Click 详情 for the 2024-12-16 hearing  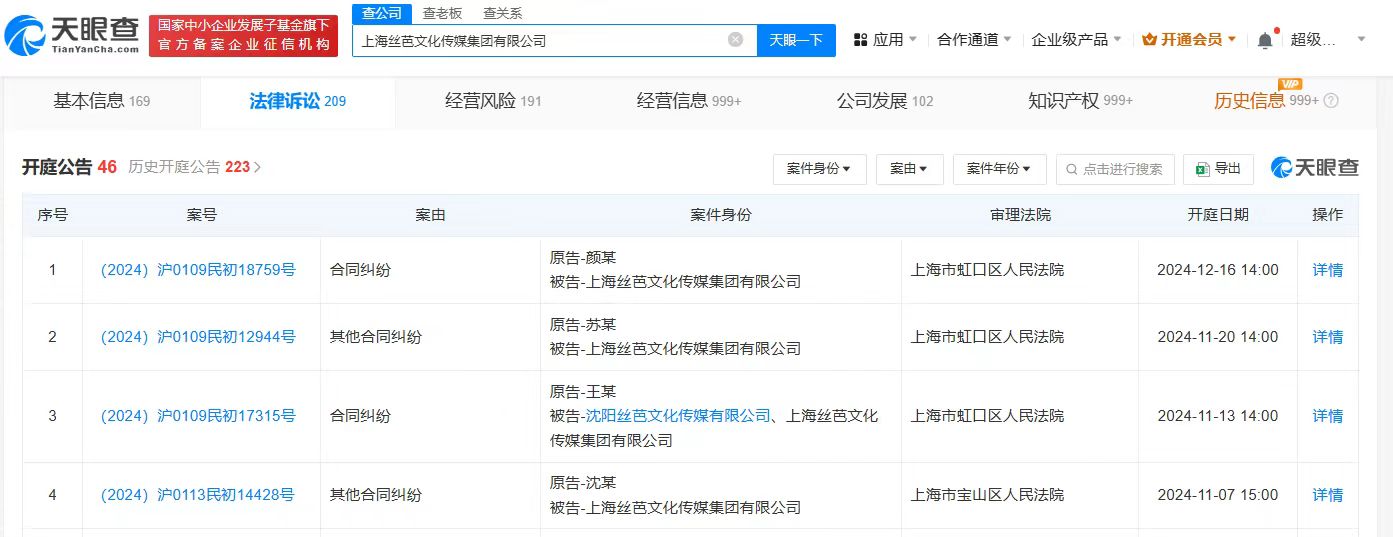click(1327, 270)
